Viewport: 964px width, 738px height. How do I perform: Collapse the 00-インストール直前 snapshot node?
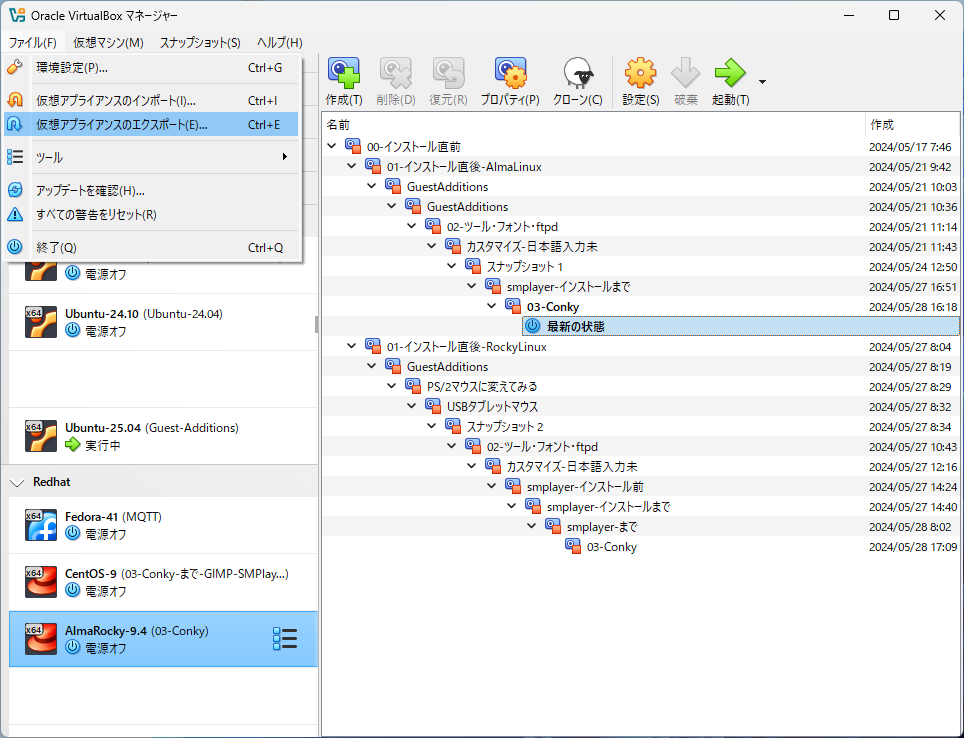coord(332,146)
